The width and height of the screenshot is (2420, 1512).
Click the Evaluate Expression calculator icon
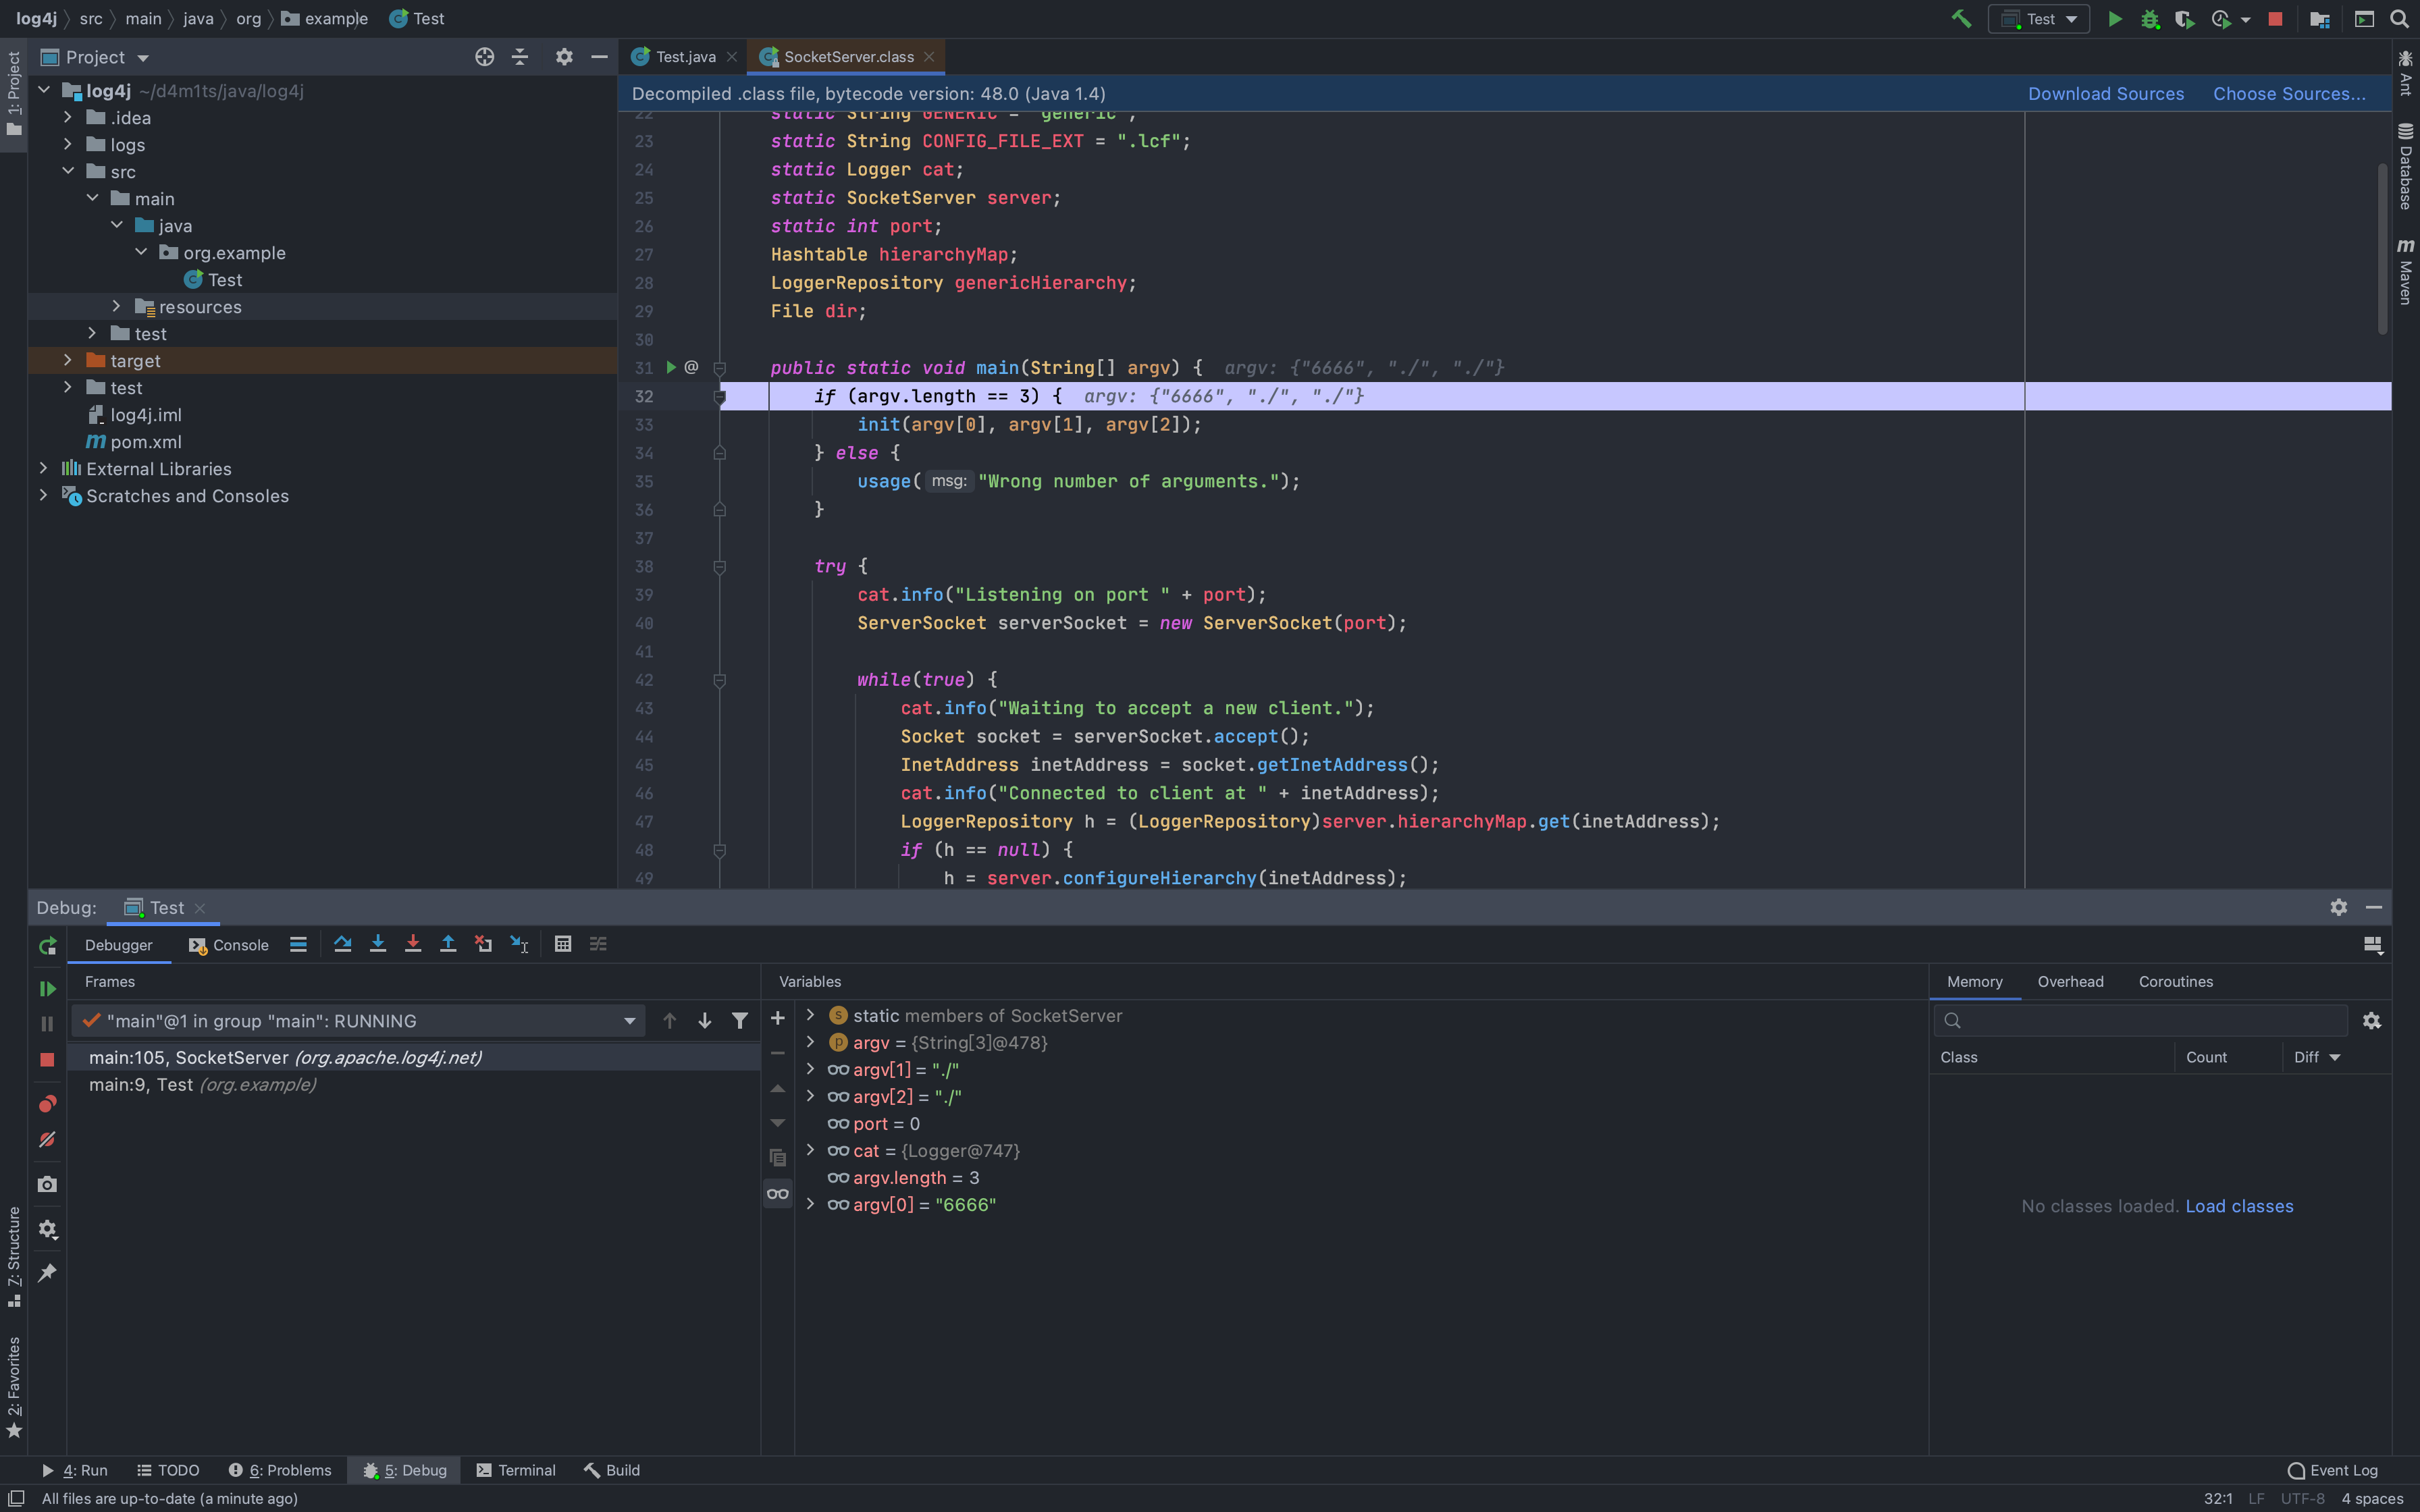[563, 944]
